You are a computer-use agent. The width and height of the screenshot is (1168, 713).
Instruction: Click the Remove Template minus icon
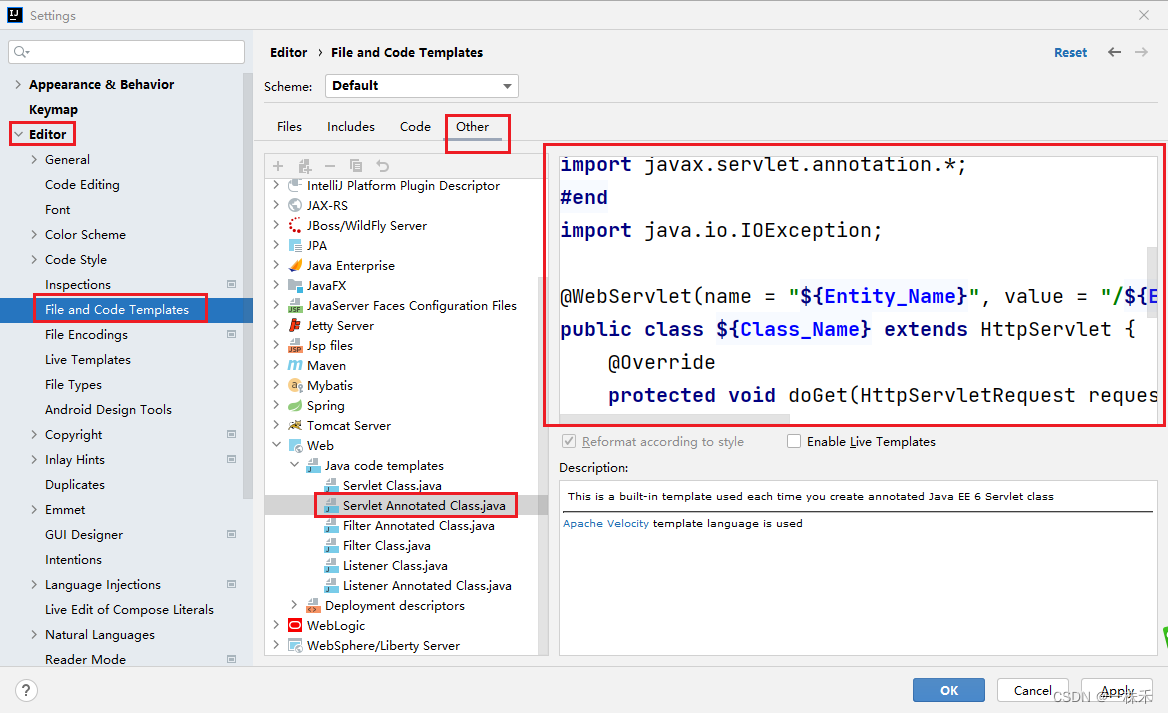coord(330,166)
